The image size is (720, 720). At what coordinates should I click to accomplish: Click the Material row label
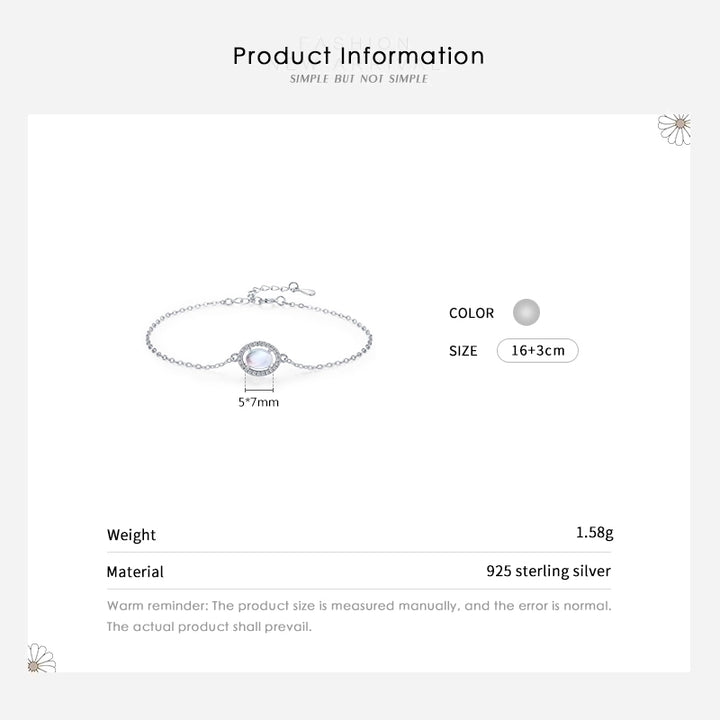[x=135, y=572]
